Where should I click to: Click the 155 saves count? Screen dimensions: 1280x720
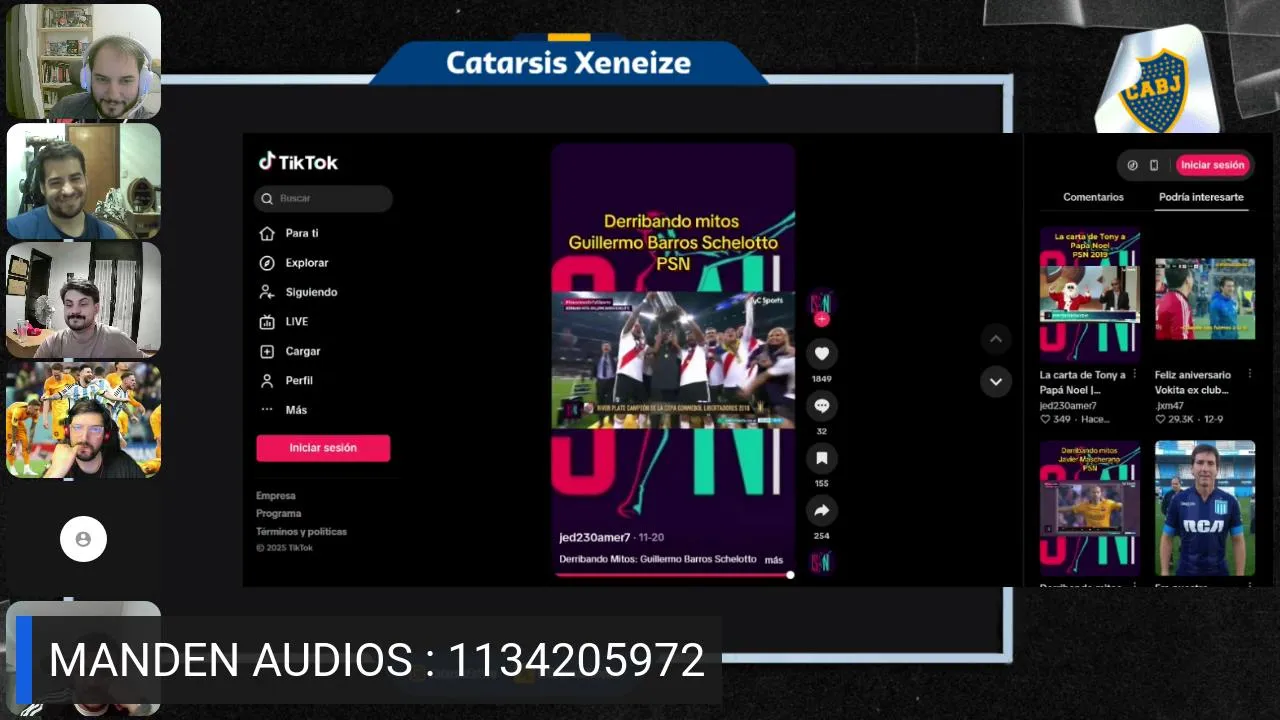coord(822,483)
